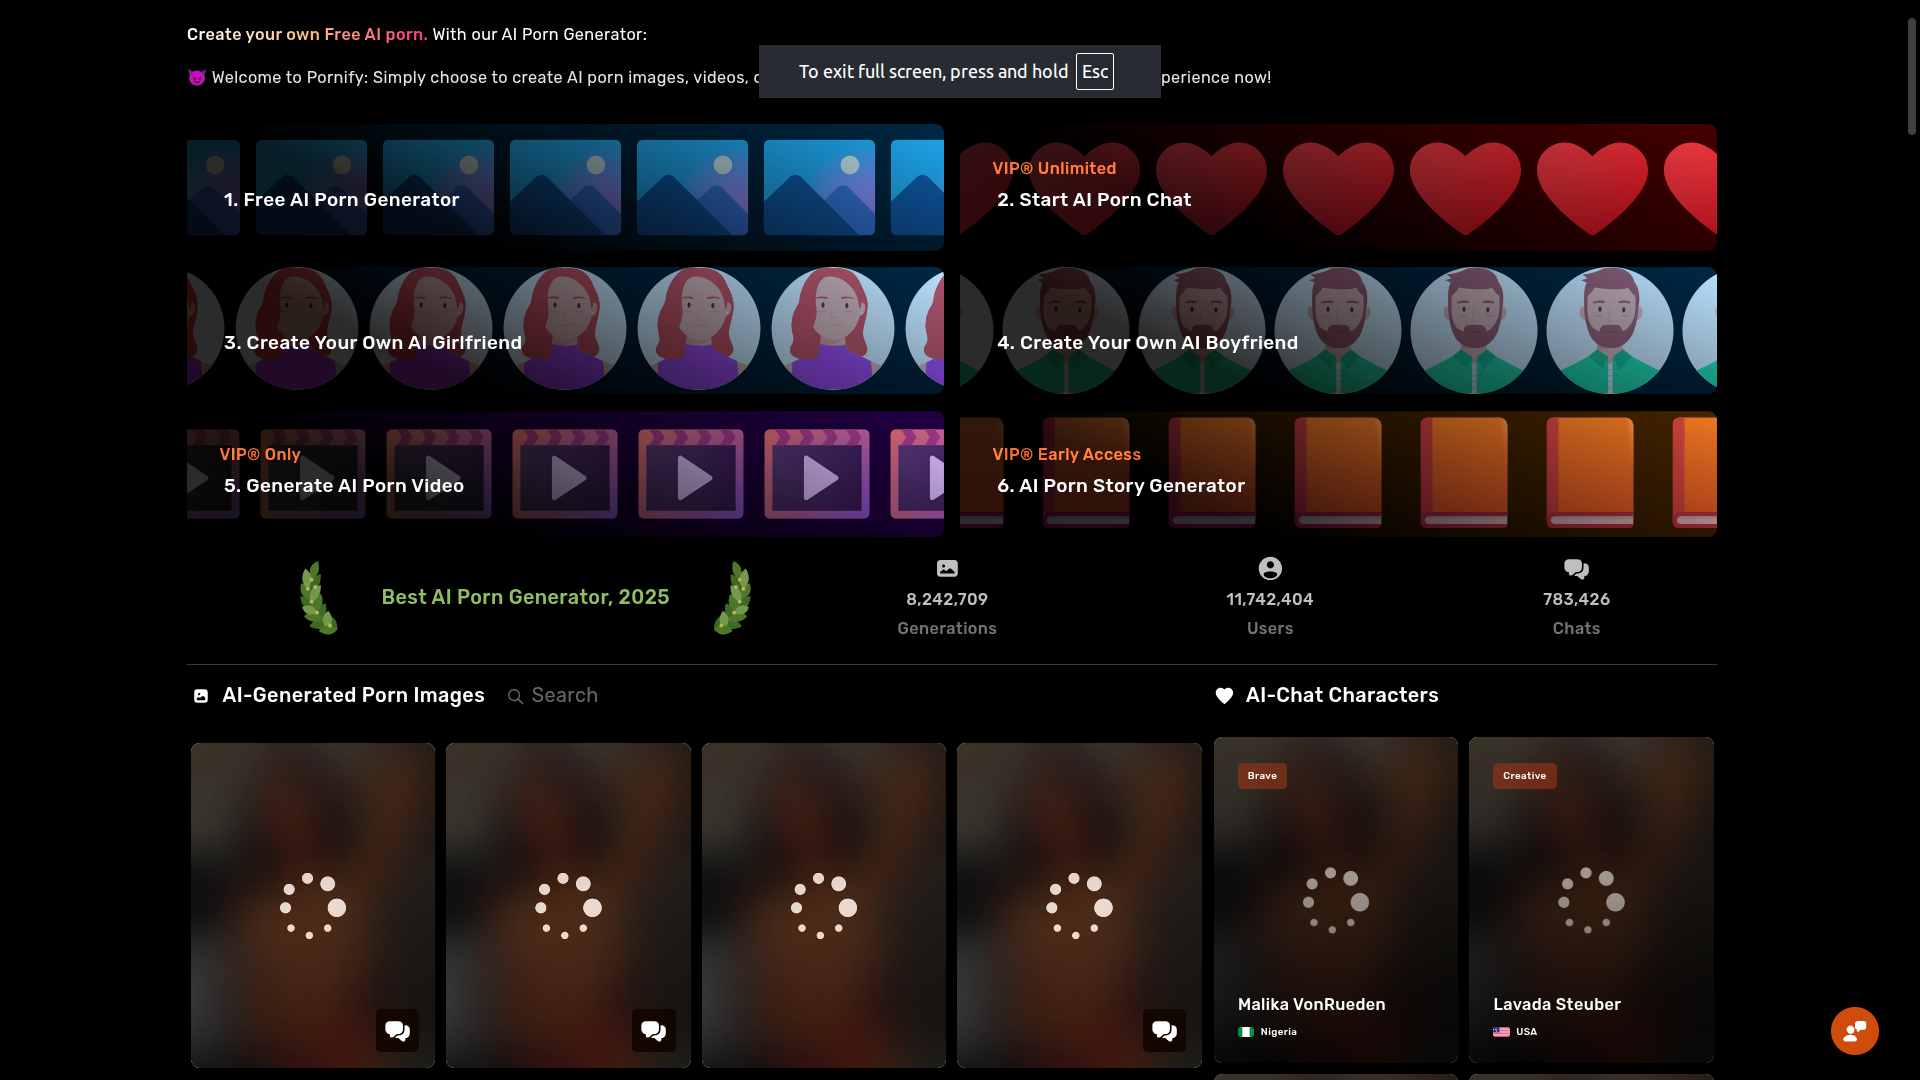Click the Esc key hint in fullscreen notice
The height and width of the screenshot is (1080, 1920).
[x=1094, y=72]
